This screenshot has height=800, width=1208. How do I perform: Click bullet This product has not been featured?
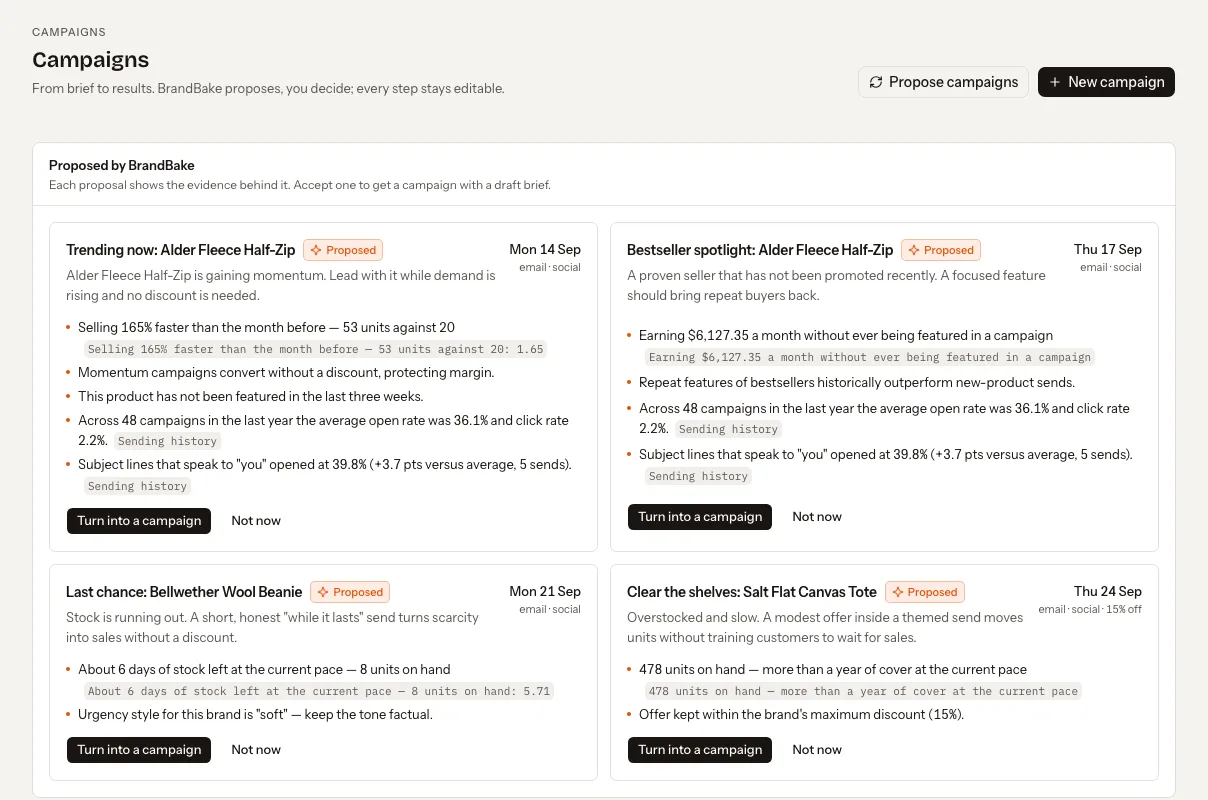251,396
